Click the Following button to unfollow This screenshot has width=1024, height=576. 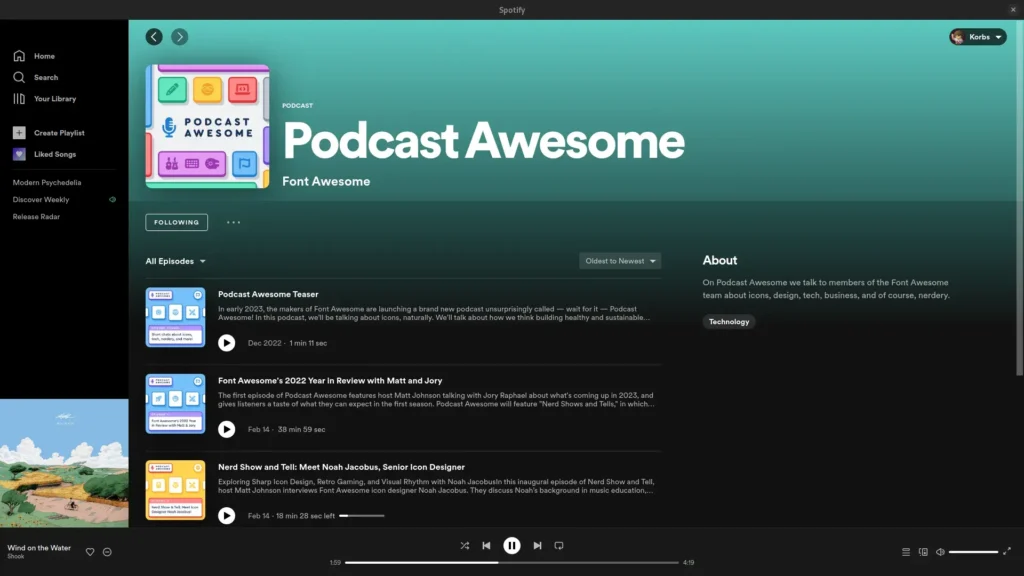click(176, 221)
